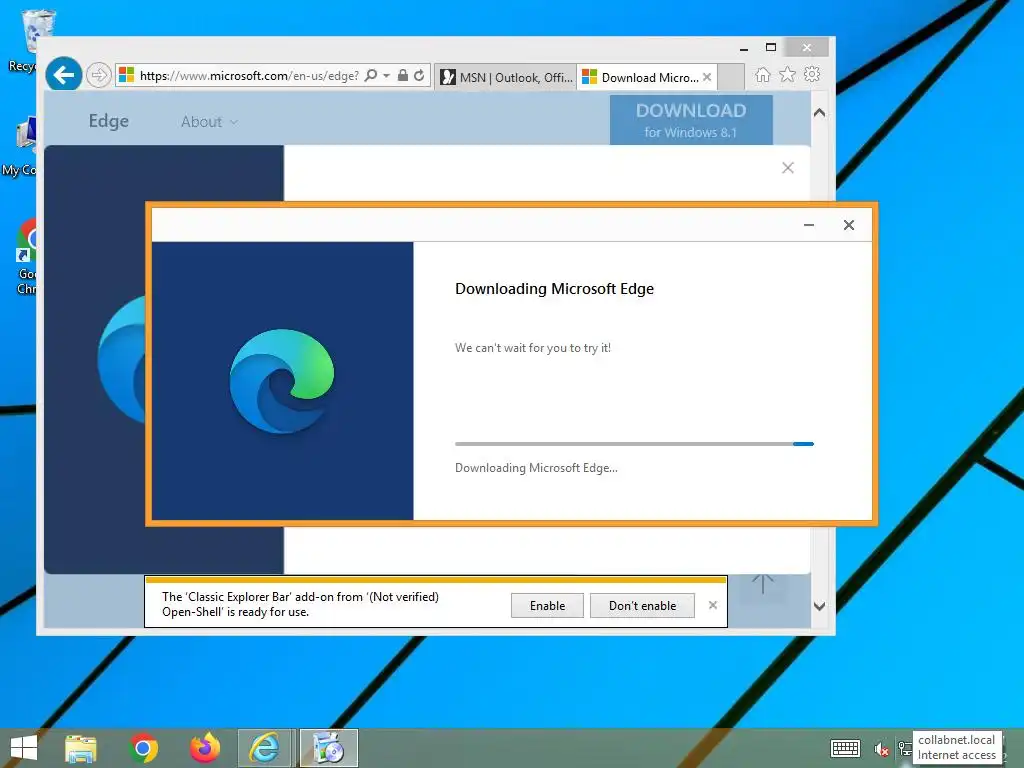The image size is (1024, 768).
Task: Close the Downloading Microsoft Edge installer
Action: coord(849,225)
